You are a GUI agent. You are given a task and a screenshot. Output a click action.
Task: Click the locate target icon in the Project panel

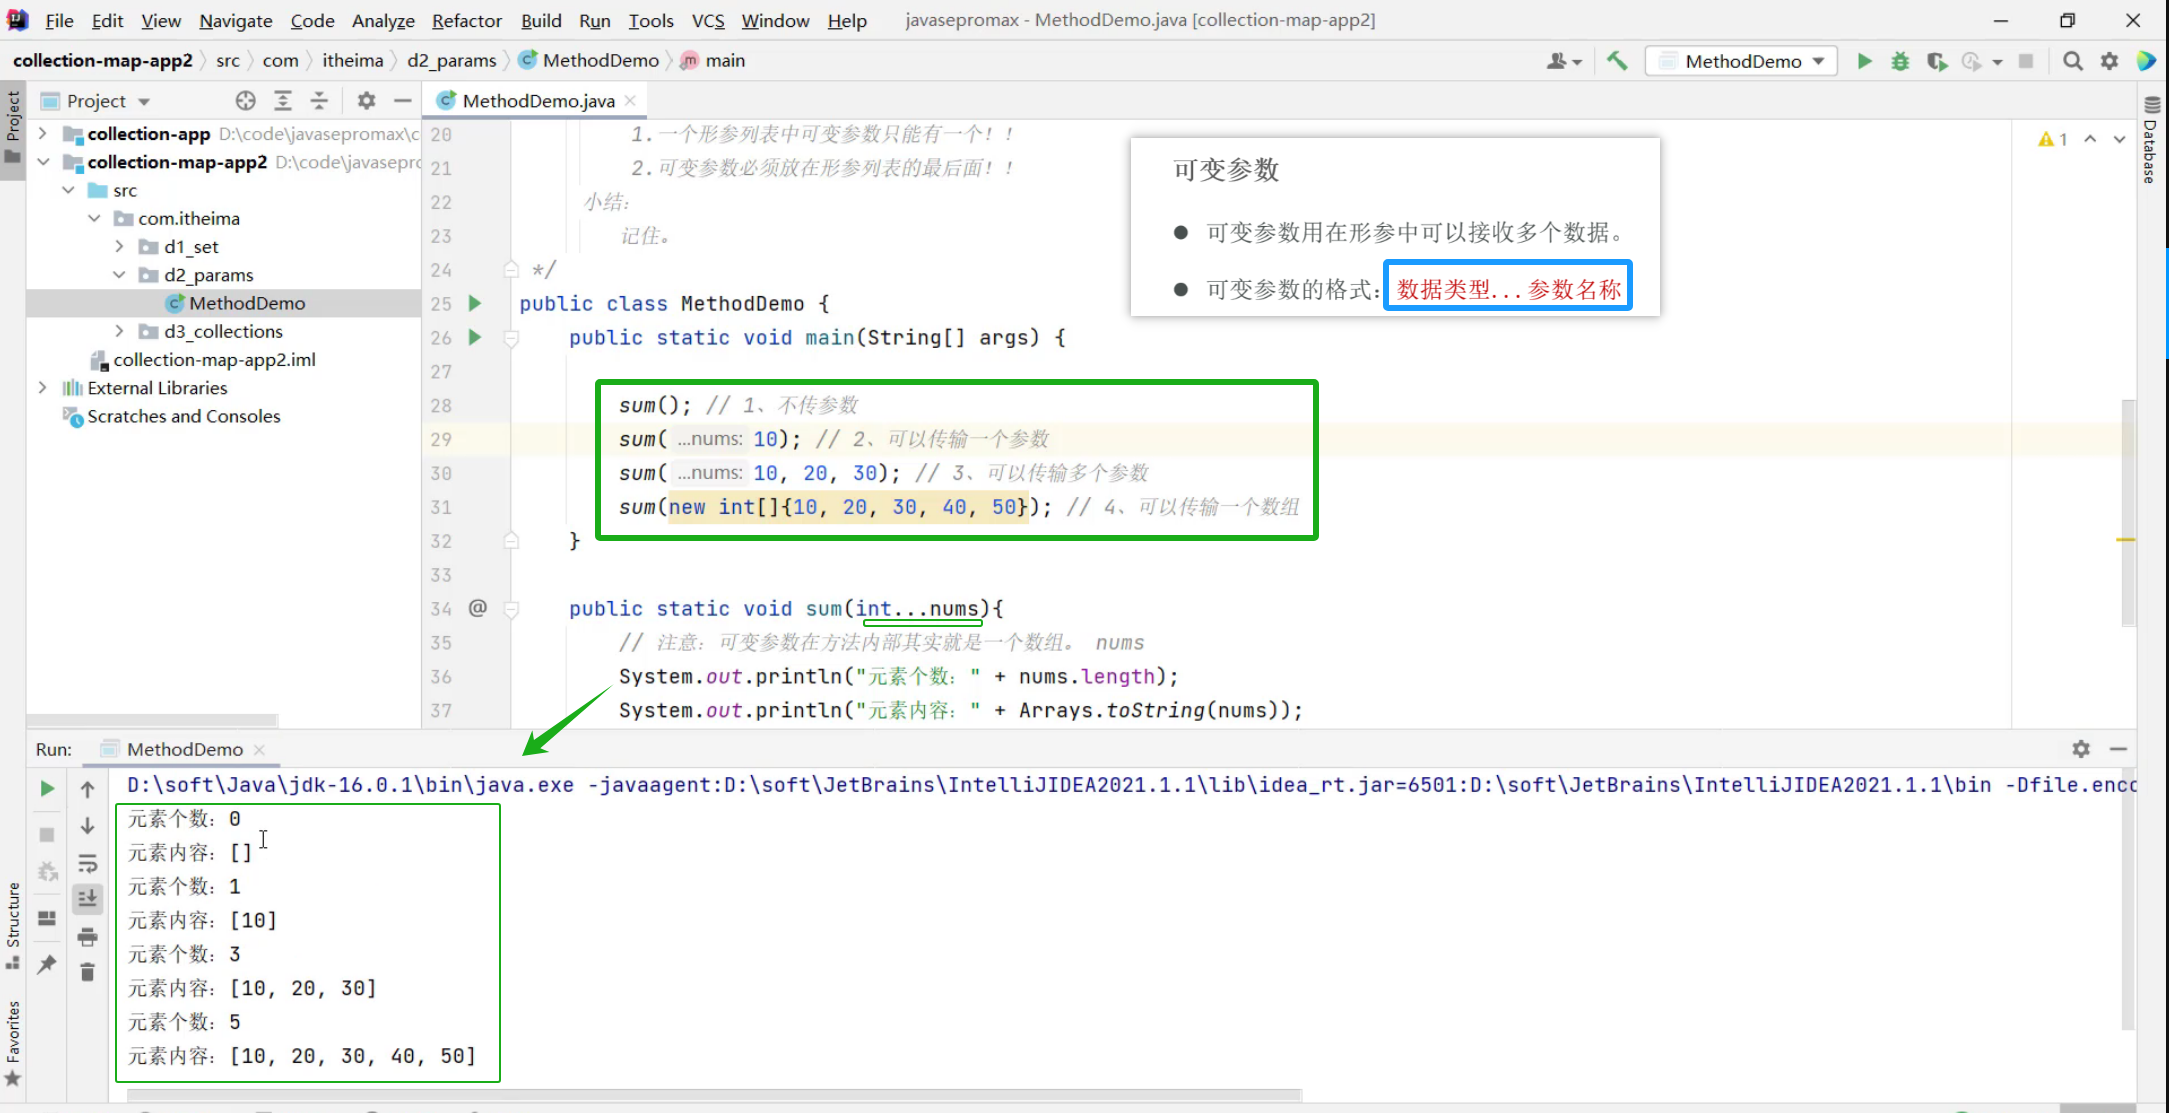pyautogui.click(x=245, y=101)
